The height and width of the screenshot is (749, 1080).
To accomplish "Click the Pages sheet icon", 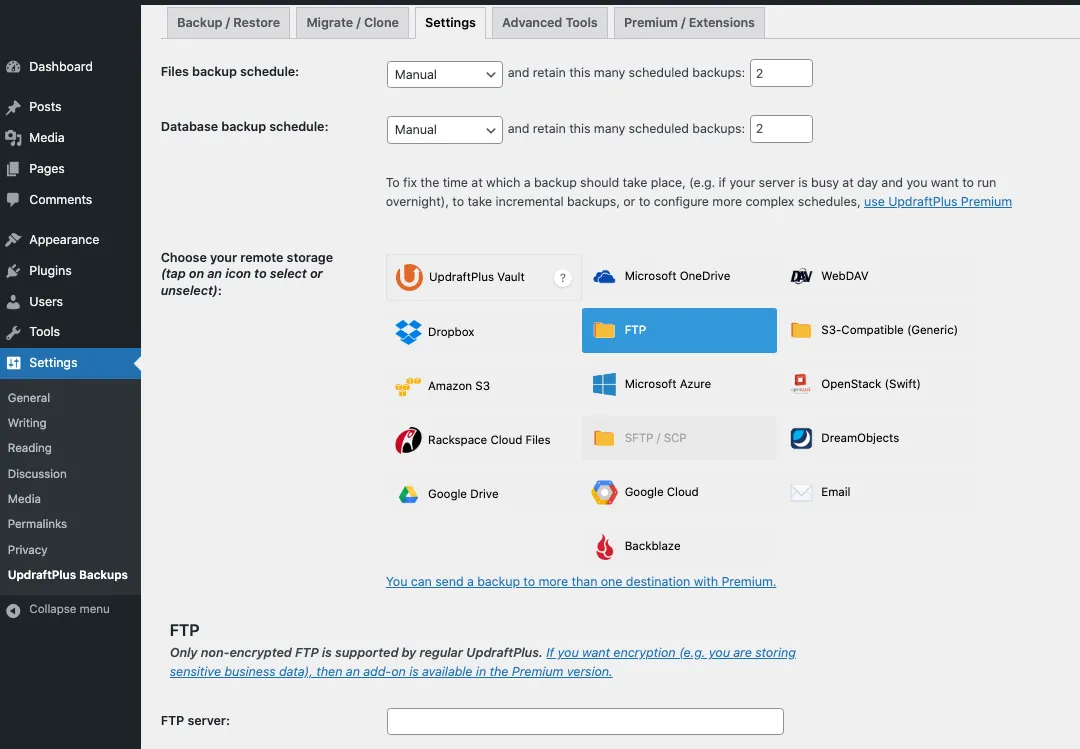I will pyautogui.click(x=13, y=169).
